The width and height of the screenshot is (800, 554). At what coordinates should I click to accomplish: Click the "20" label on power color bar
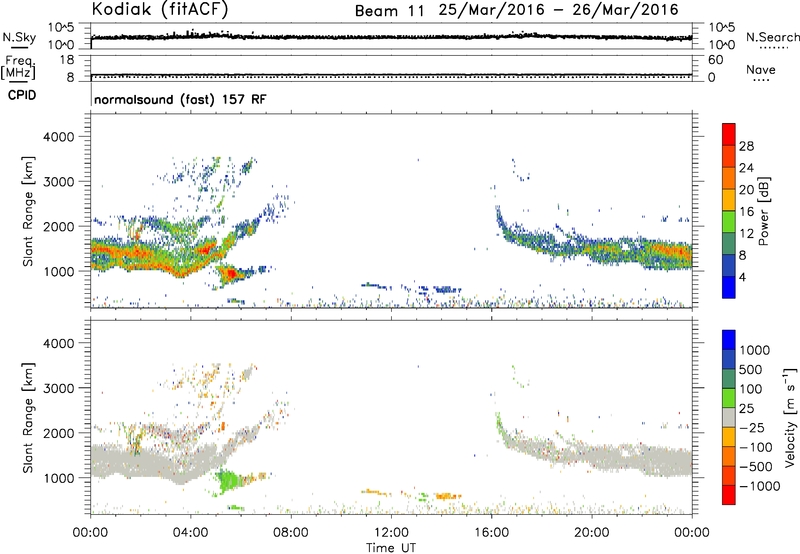point(746,190)
